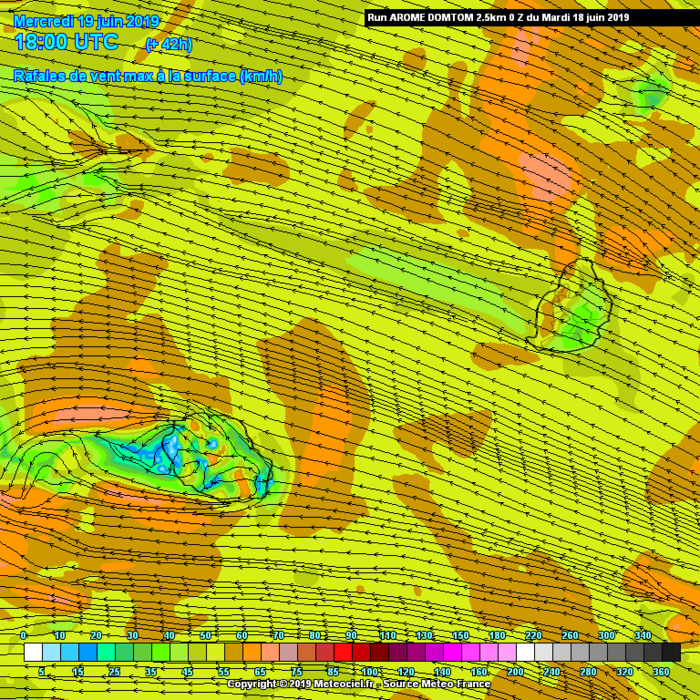Screen dimensions: 700x700
Task: Pick the bright red 90 km/h legend swatch
Action: (342, 652)
